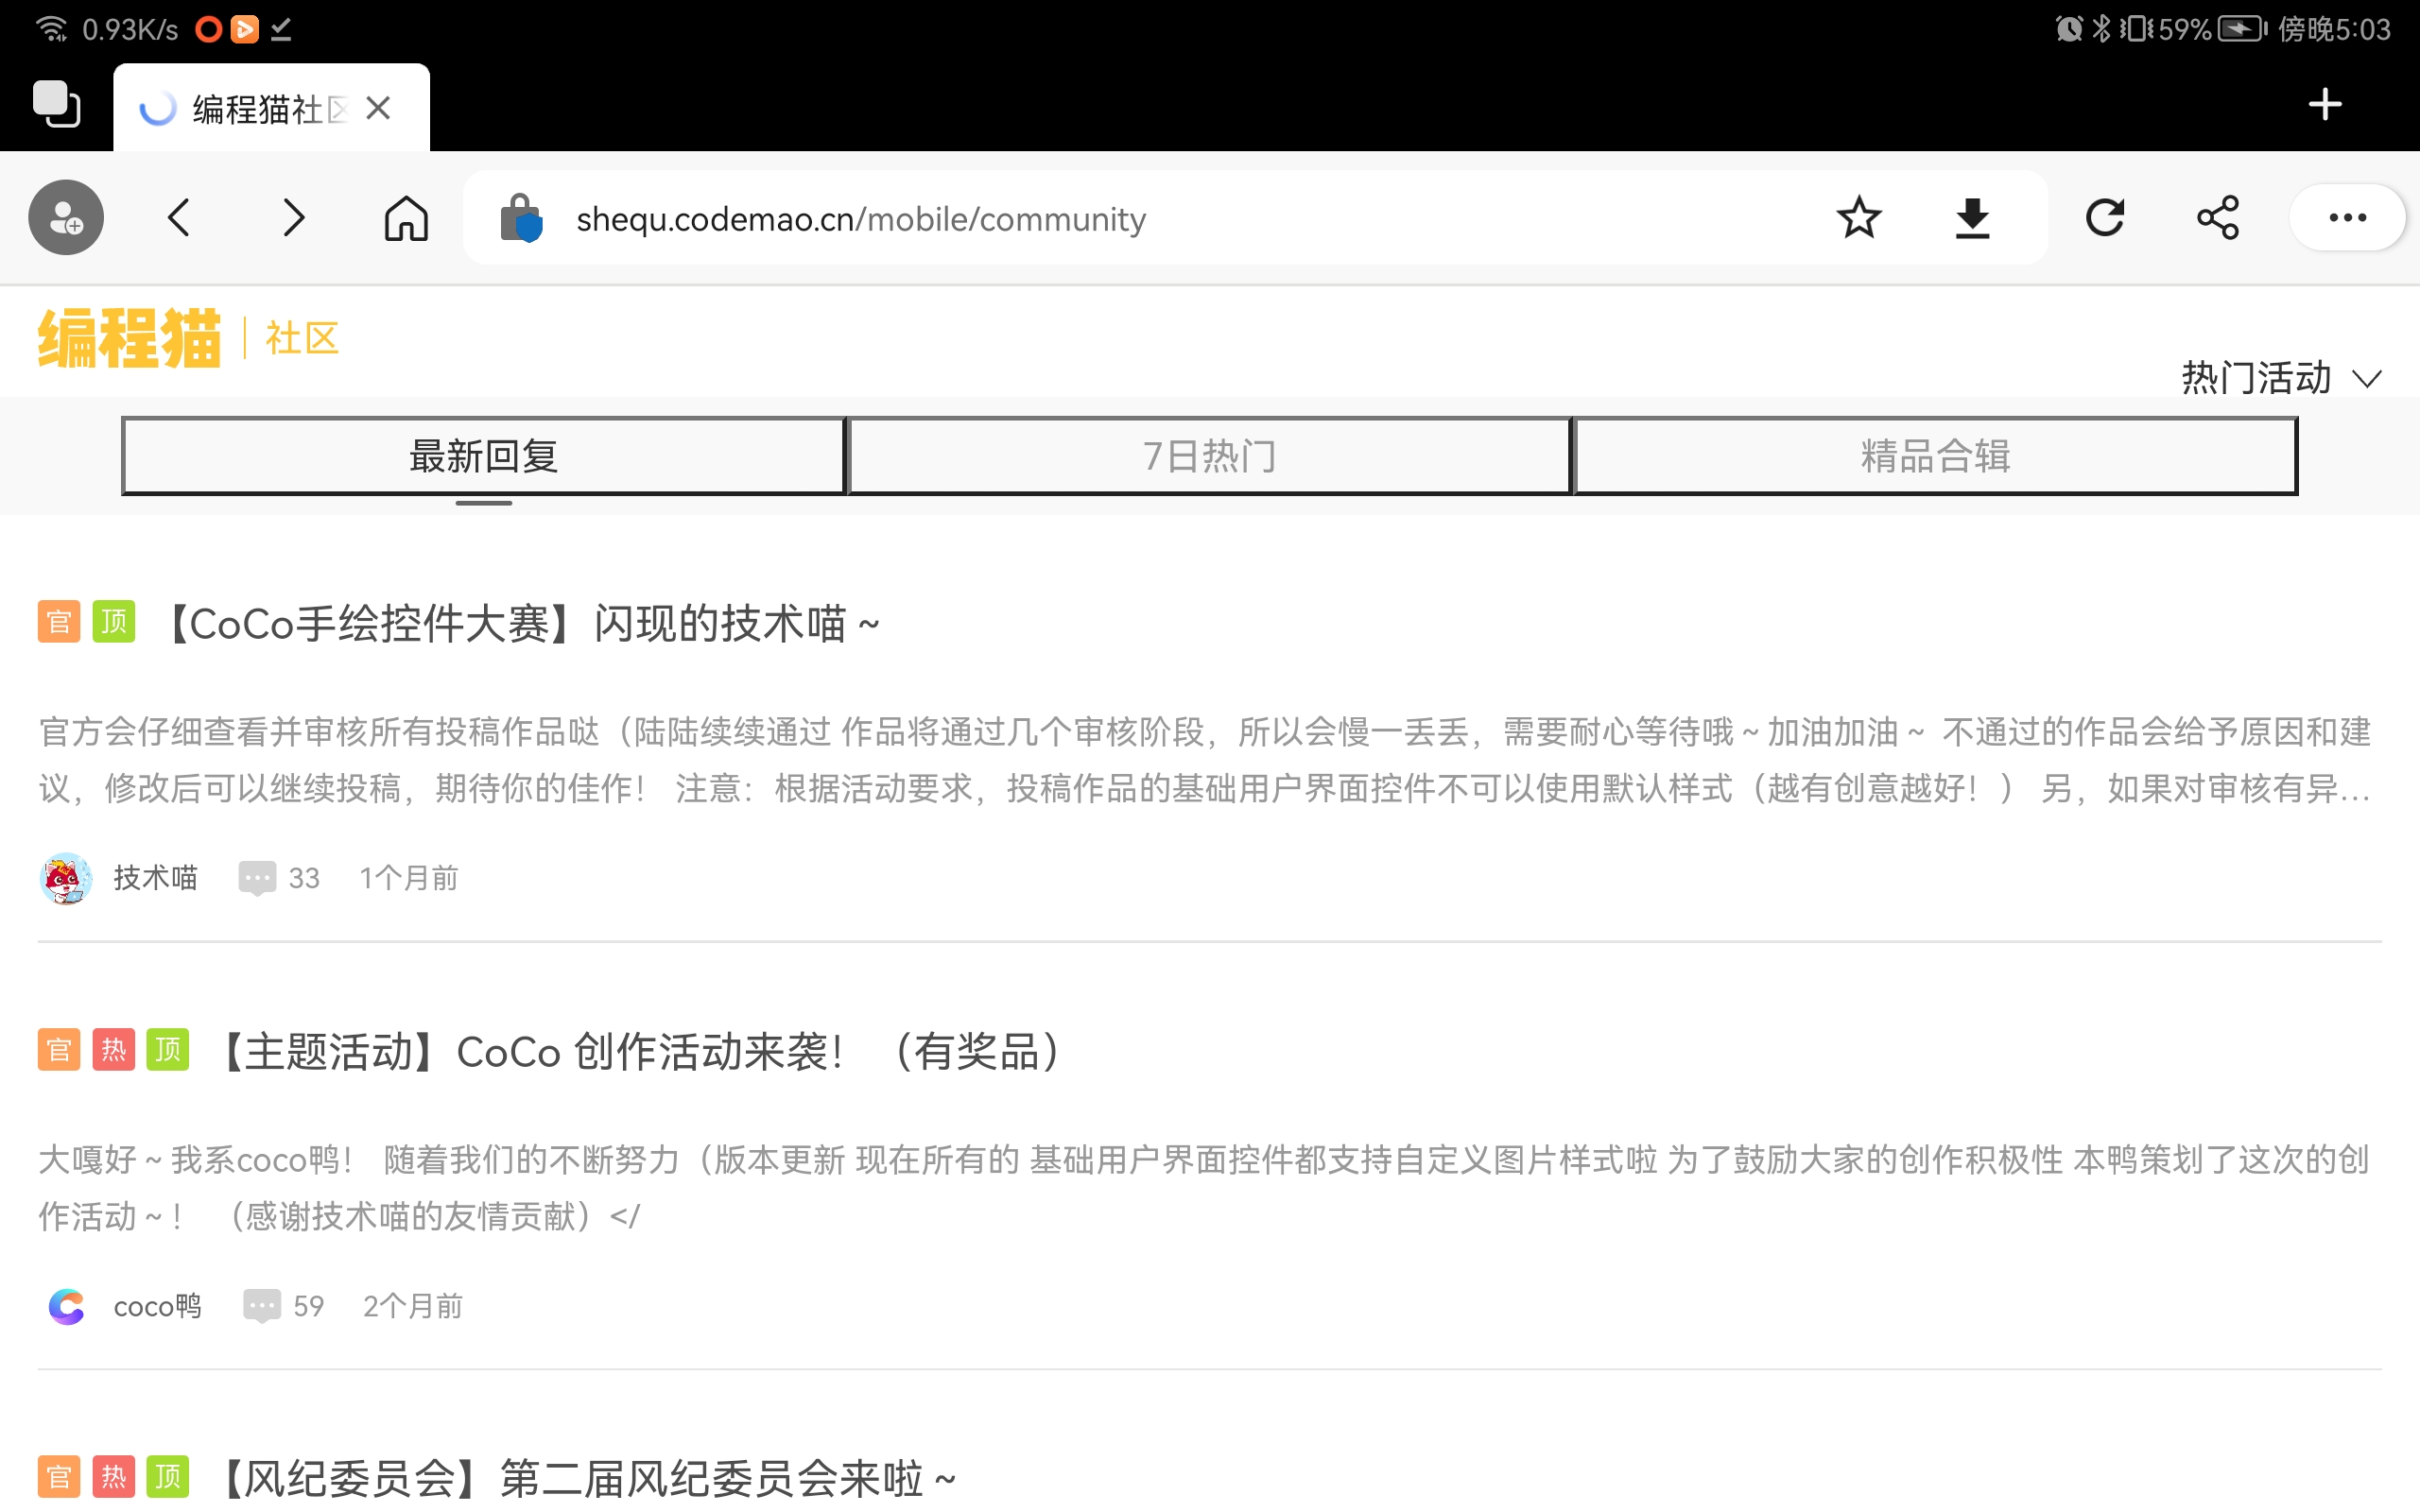Image resolution: width=2420 pixels, height=1512 pixels.
Task: Switch to 精品合辑 tab
Action: click(x=1935, y=456)
